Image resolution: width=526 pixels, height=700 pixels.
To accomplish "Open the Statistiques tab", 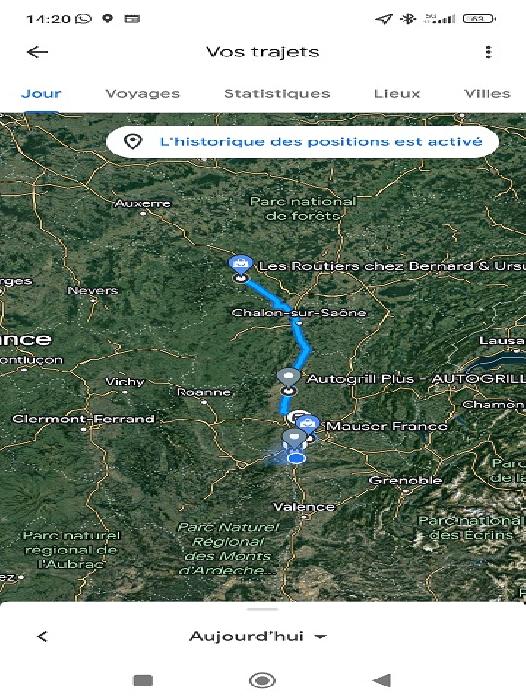I will click(277, 93).
